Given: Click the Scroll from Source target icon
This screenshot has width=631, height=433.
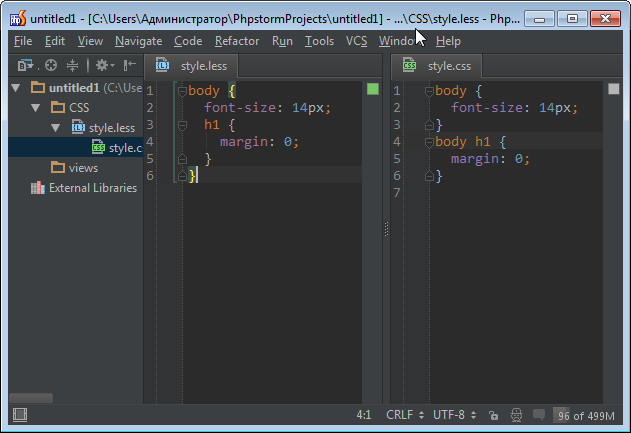Looking at the screenshot, I should pyautogui.click(x=51, y=65).
